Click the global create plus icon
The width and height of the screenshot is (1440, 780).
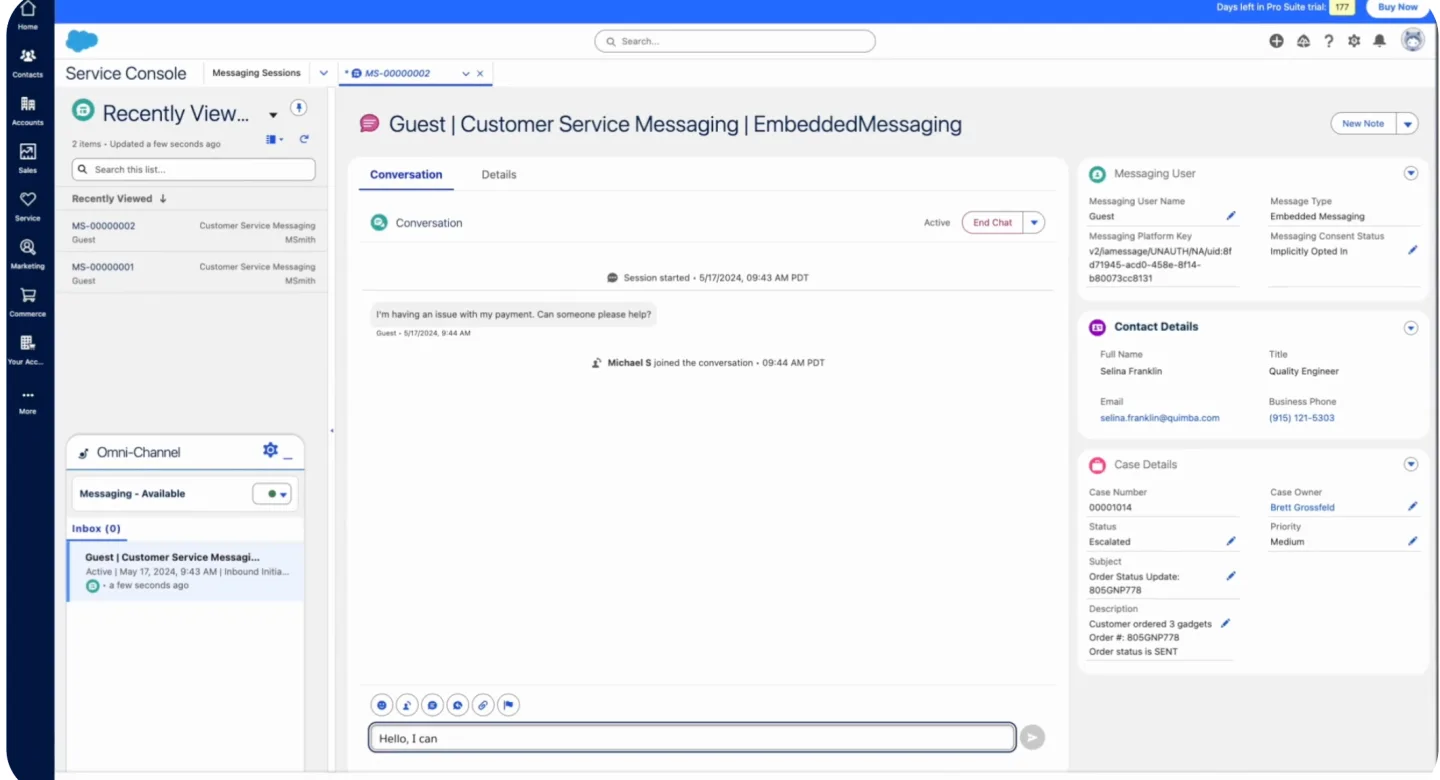pyautogui.click(x=1276, y=41)
